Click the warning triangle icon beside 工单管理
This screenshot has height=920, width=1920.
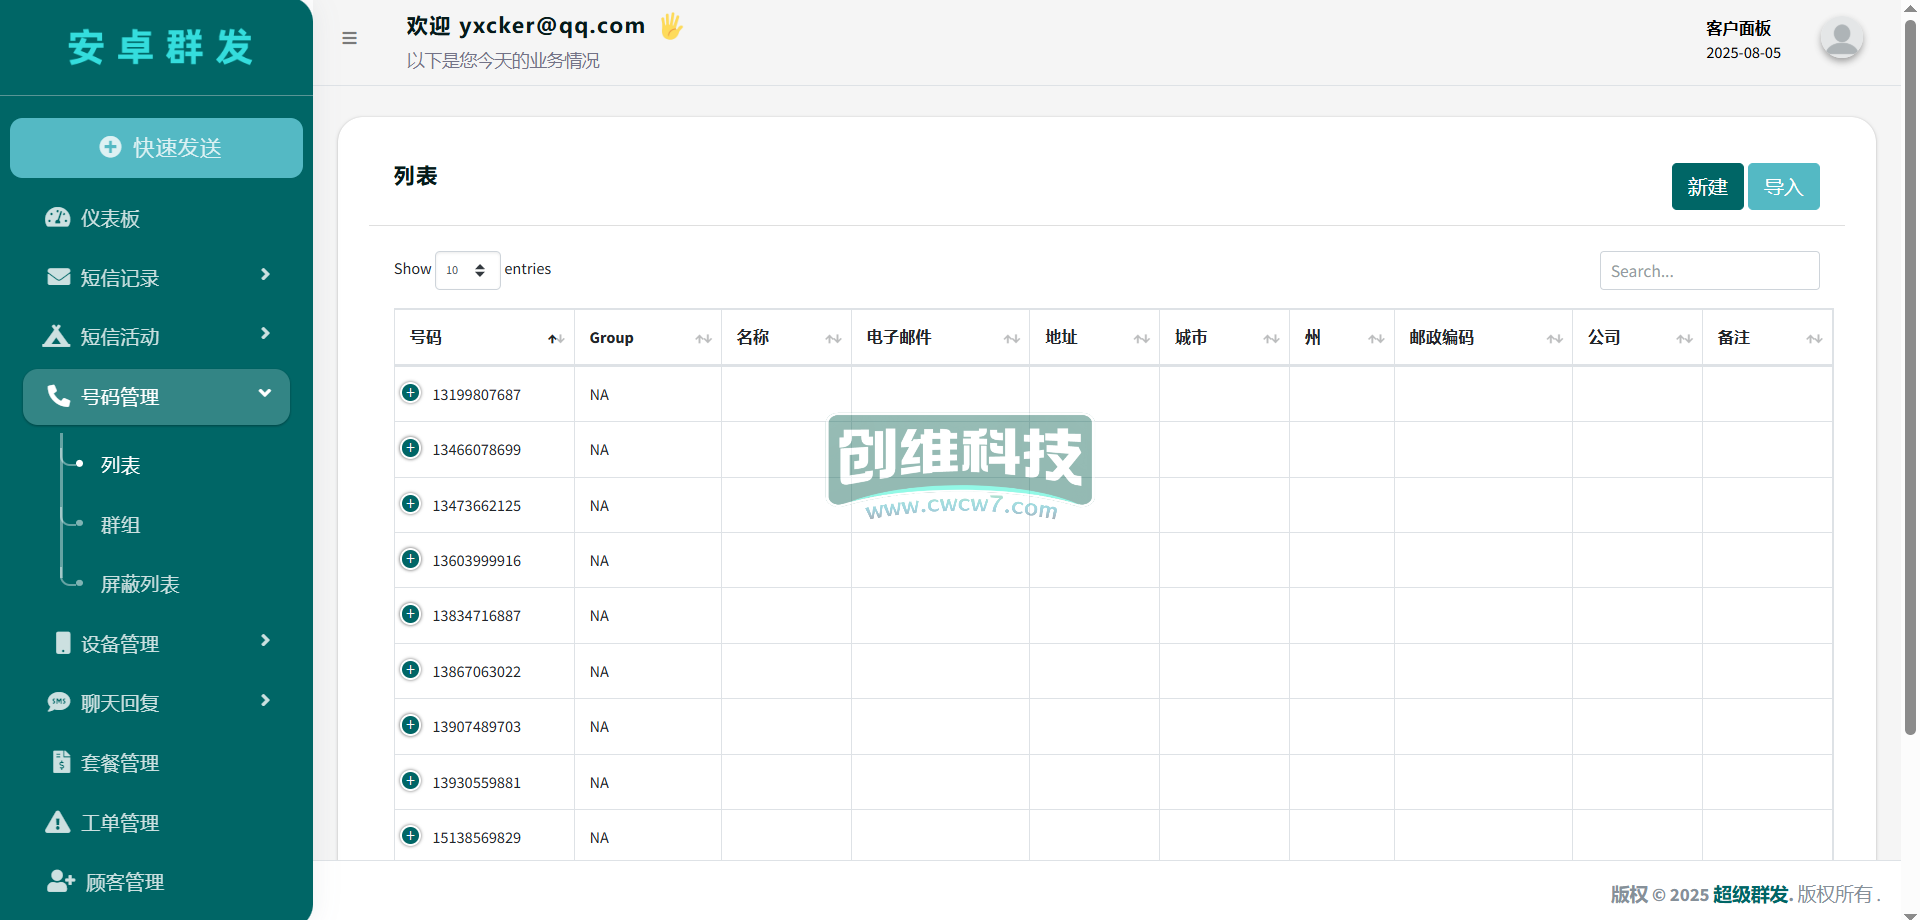click(58, 822)
